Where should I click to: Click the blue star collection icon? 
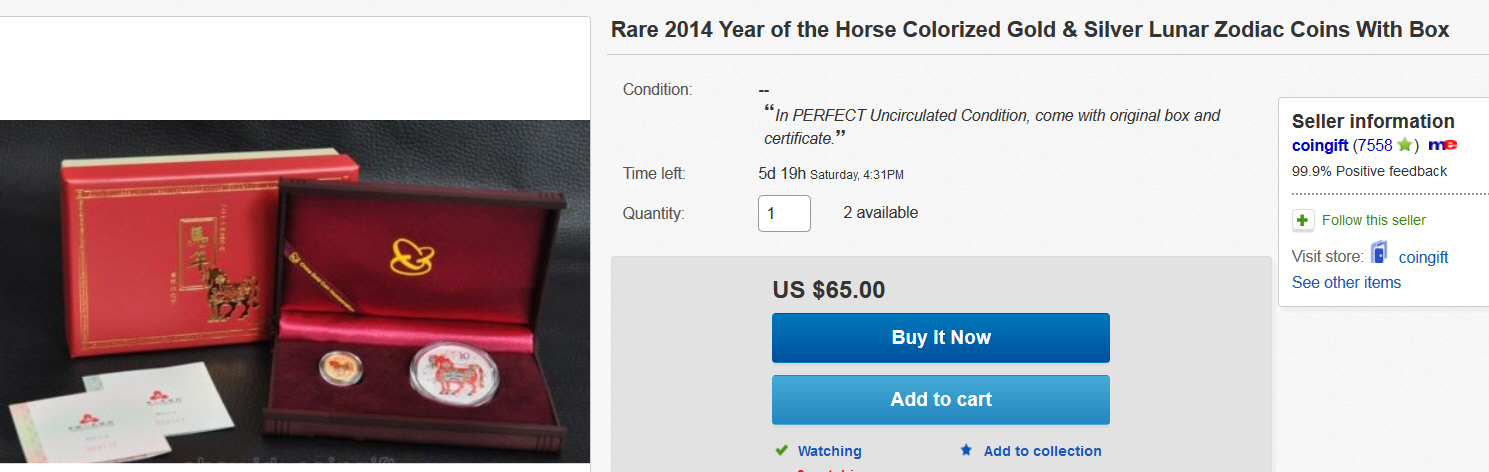click(x=966, y=450)
